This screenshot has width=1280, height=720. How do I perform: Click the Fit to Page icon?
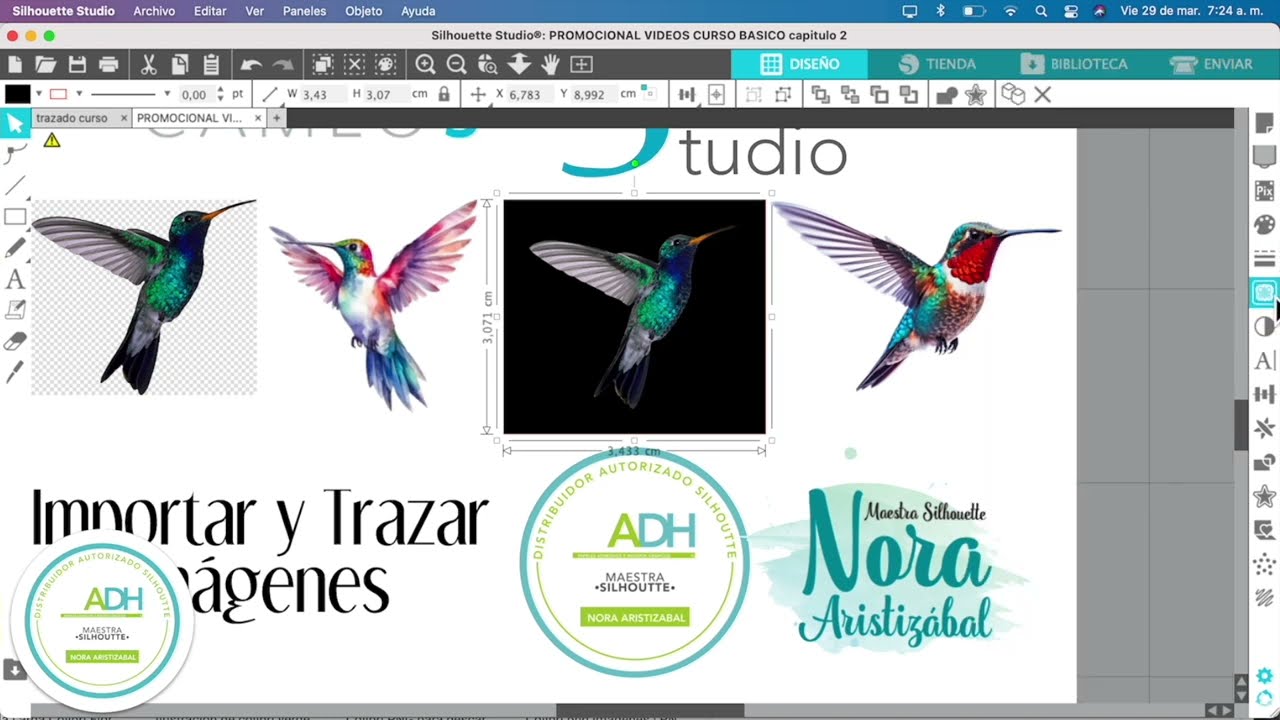tap(581, 64)
